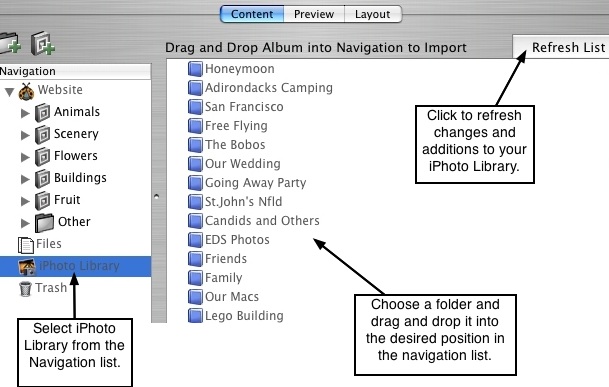This screenshot has width=609, height=387.
Task: Select the San Francisco album
Action: 244,107
